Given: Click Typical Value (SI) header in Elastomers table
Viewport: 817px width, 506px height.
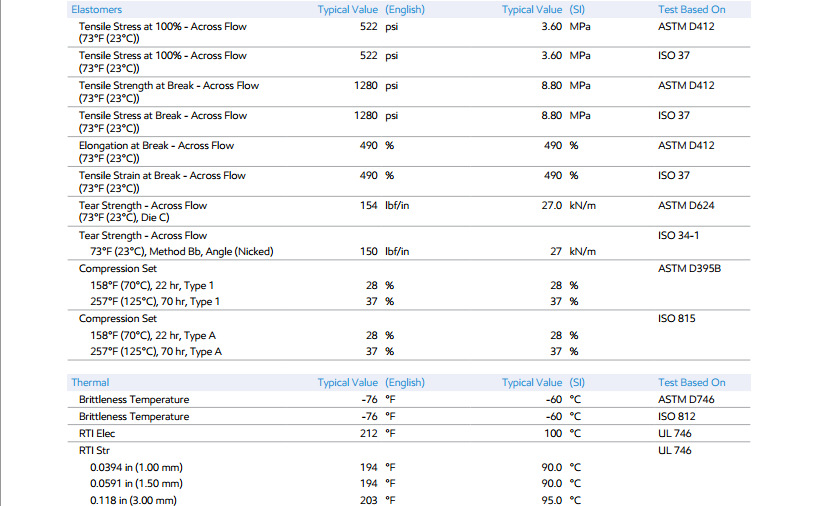Looking at the screenshot, I should pyautogui.click(x=543, y=9).
